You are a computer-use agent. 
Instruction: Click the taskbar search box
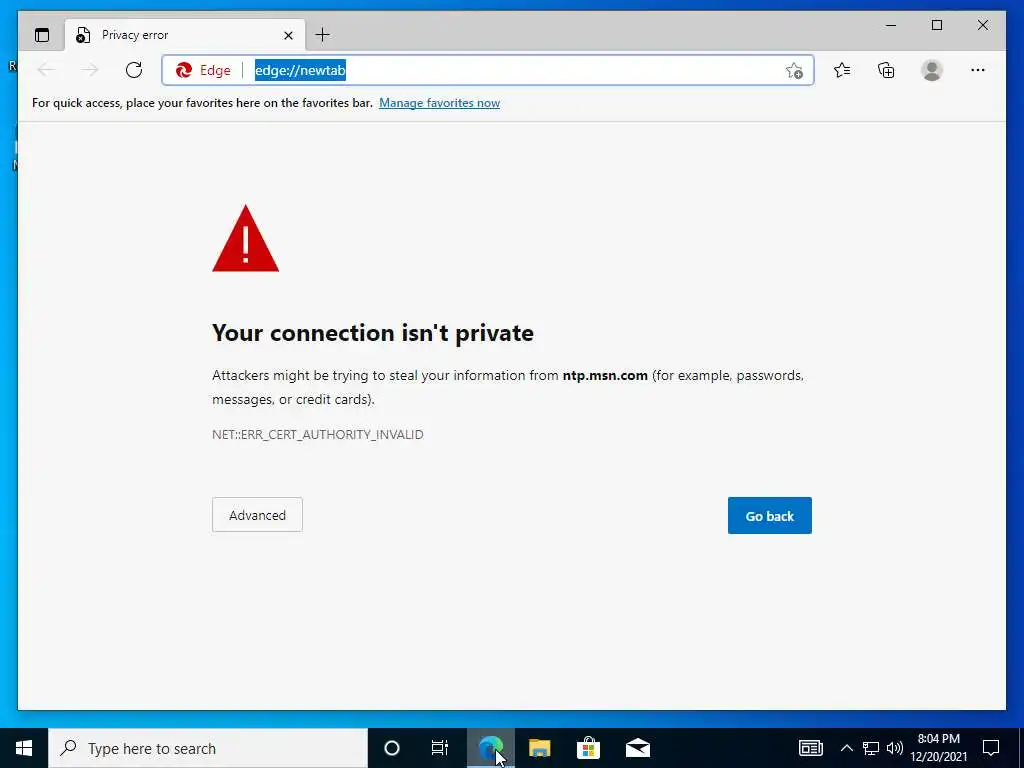(208, 748)
